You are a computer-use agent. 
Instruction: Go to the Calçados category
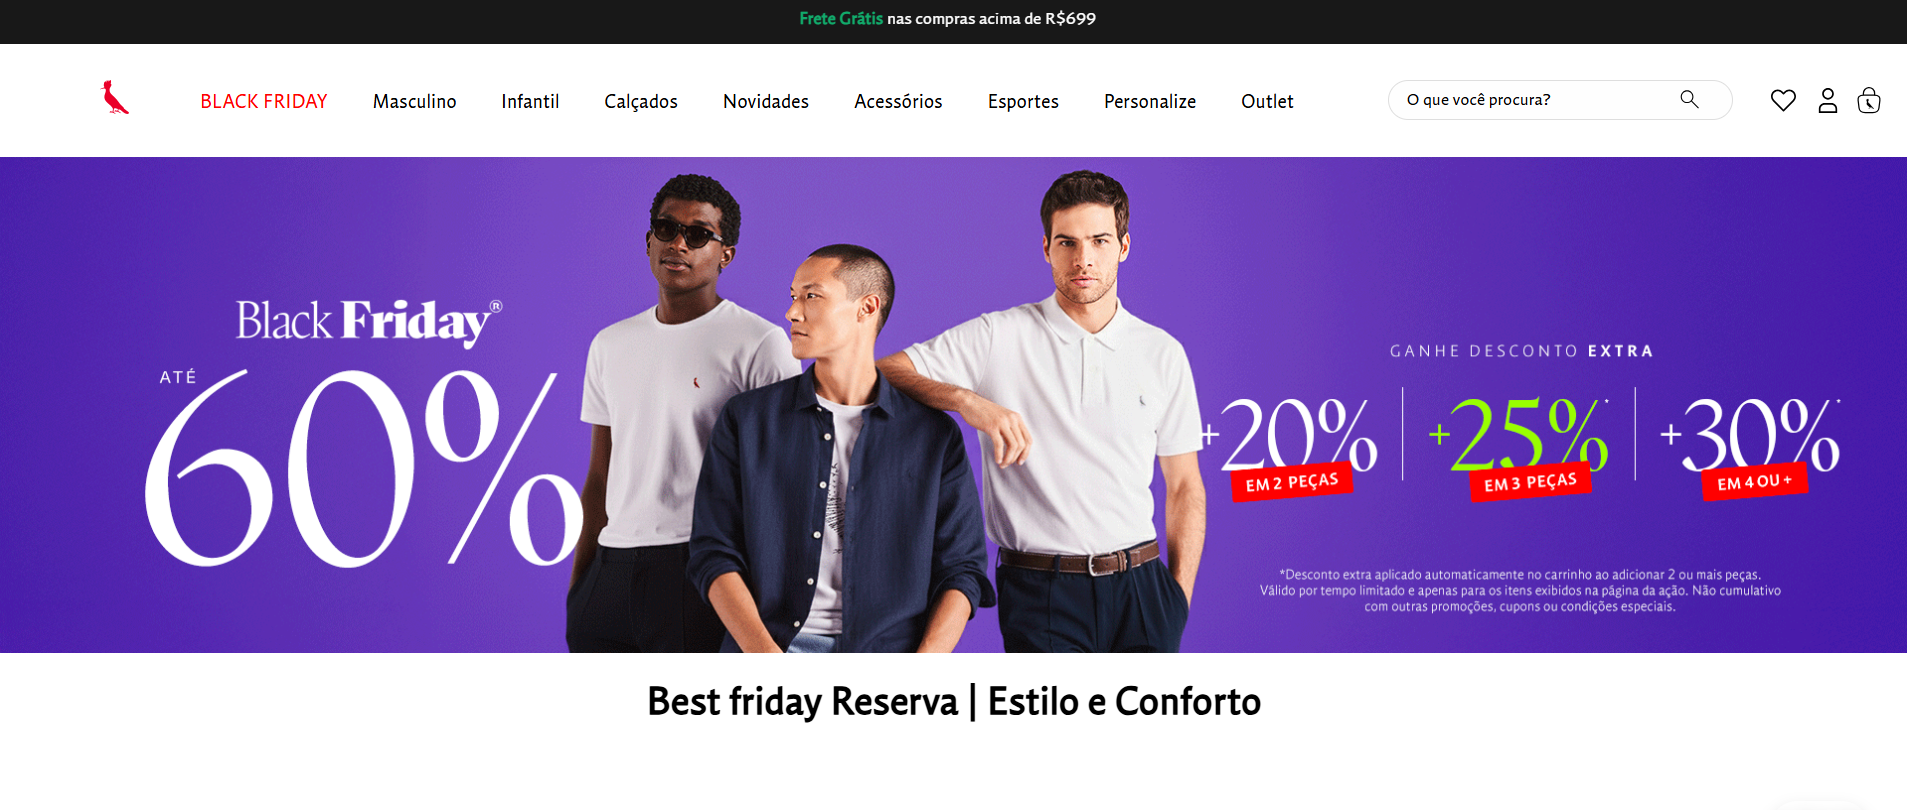pos(641,101)
